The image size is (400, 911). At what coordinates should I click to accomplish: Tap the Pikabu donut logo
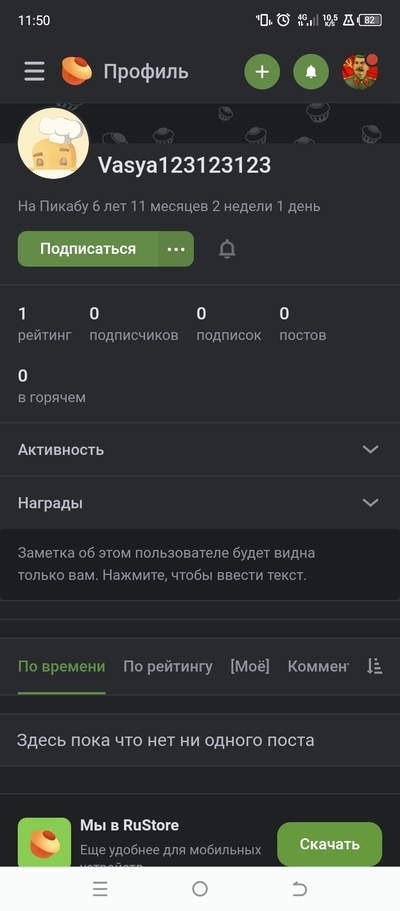tap(77, 71)
